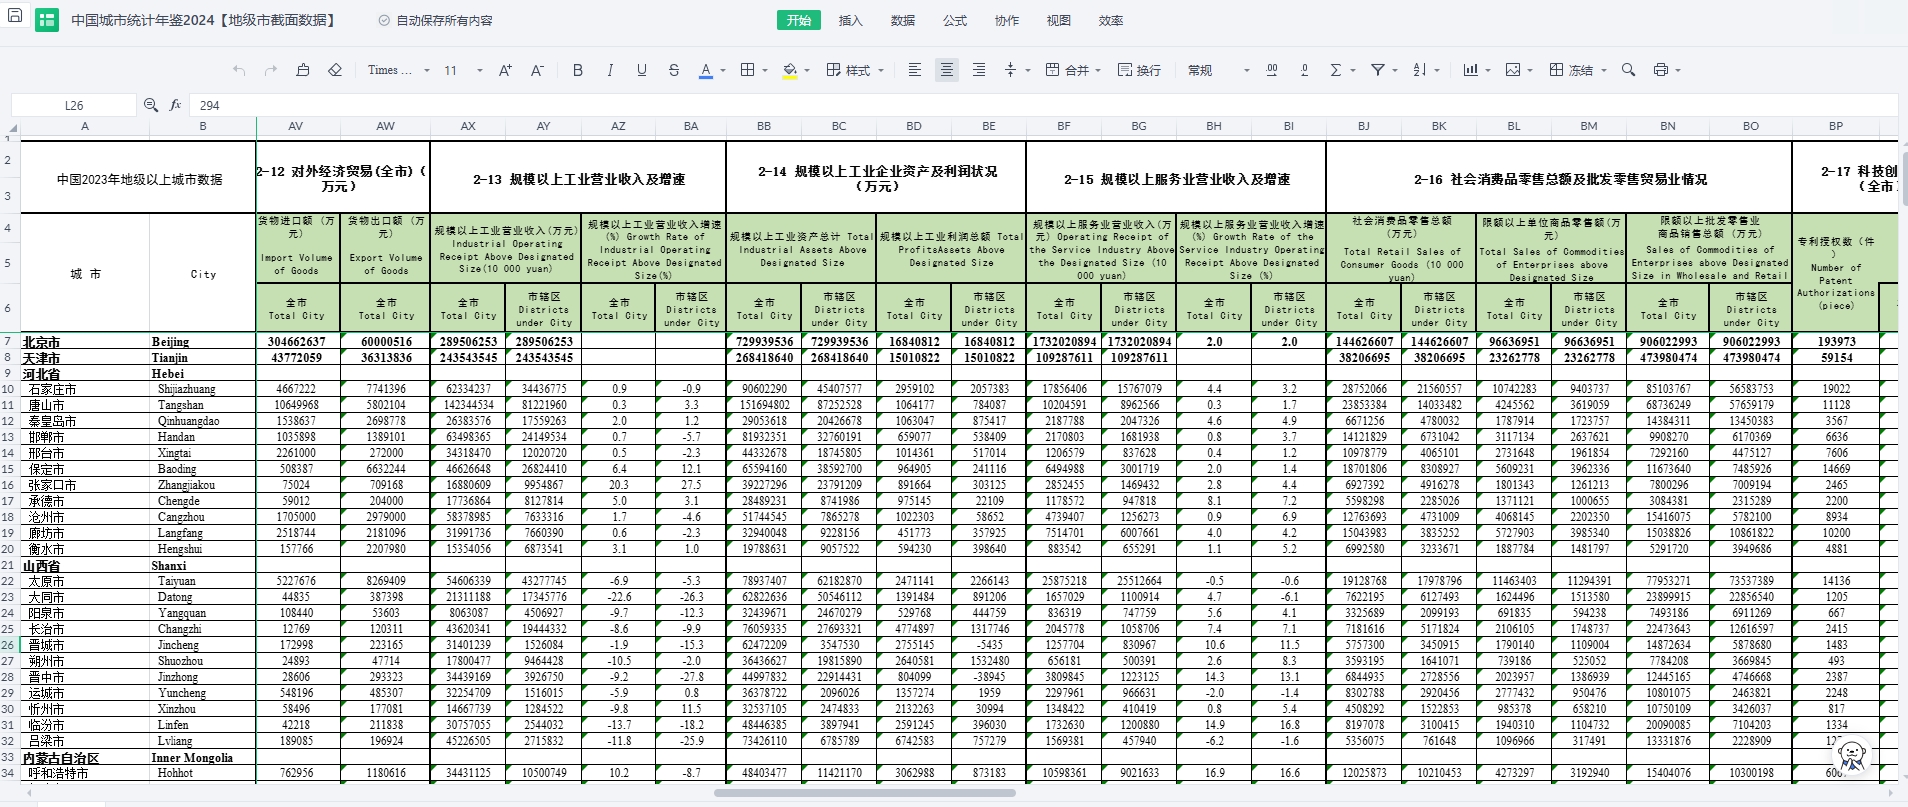Toggle underline formatting

642,70
